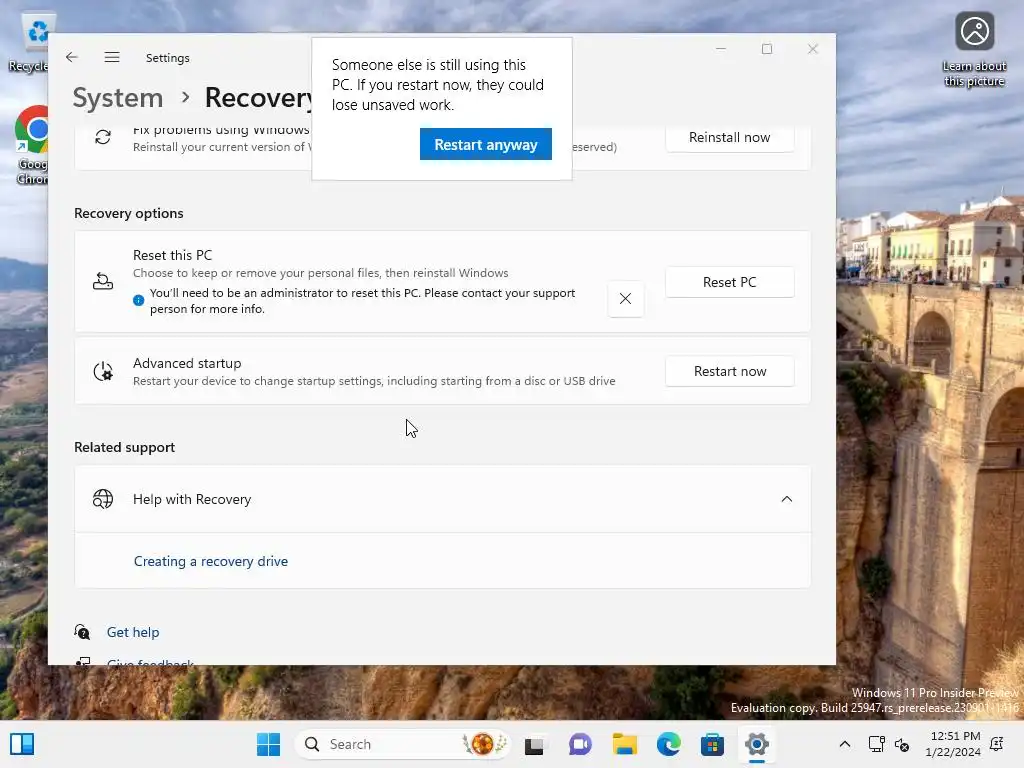
Task: Close the Settings window
Action: tap(812, 49)
